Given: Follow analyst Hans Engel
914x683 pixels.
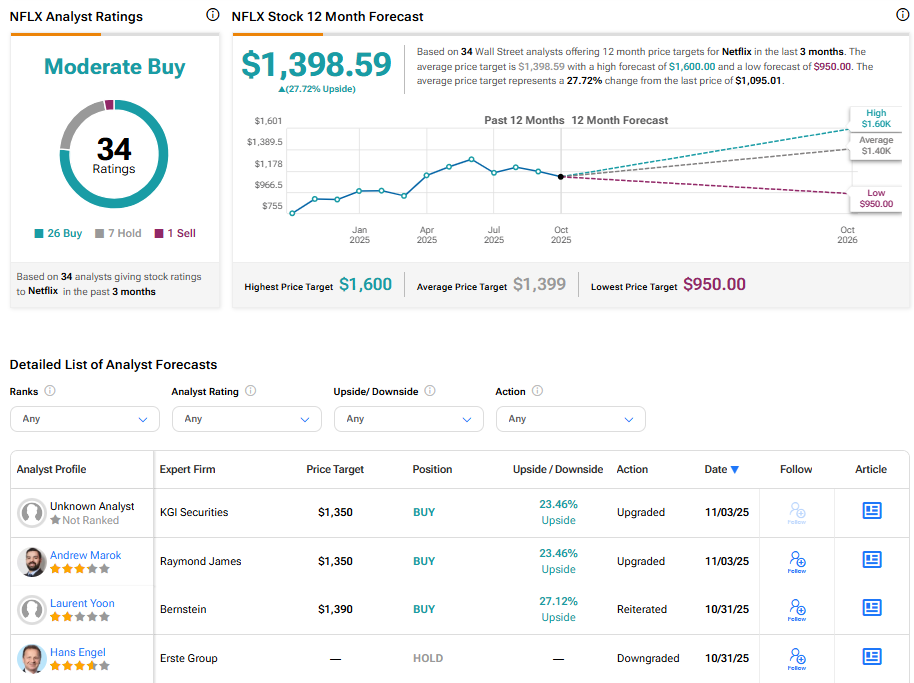Looking at the screenshot, I should [x=796, y=657].
